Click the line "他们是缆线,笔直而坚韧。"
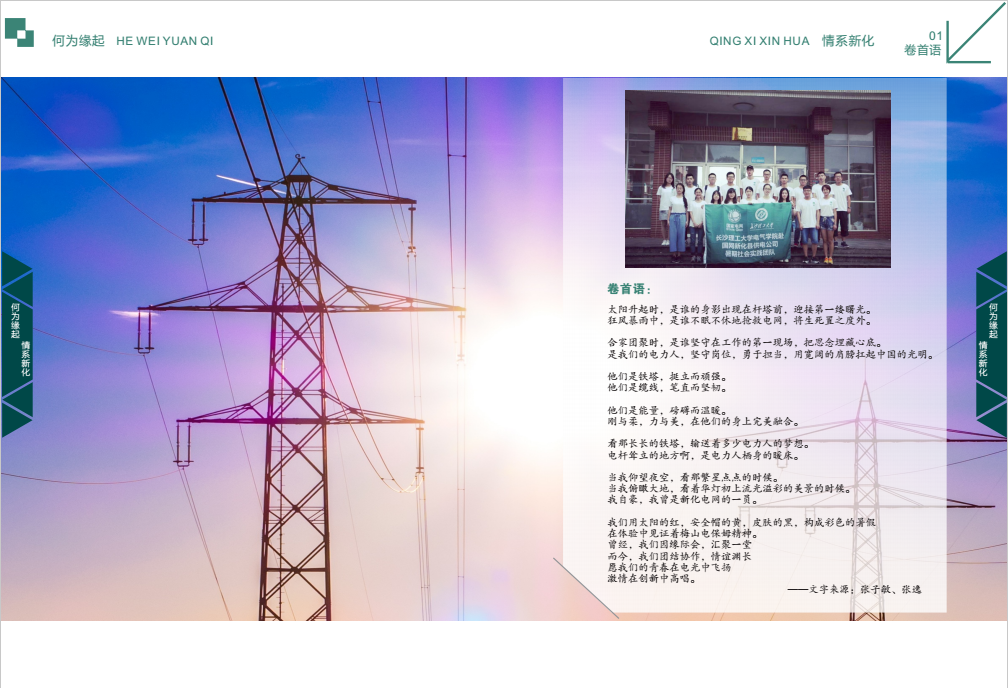 pos(668,388)
